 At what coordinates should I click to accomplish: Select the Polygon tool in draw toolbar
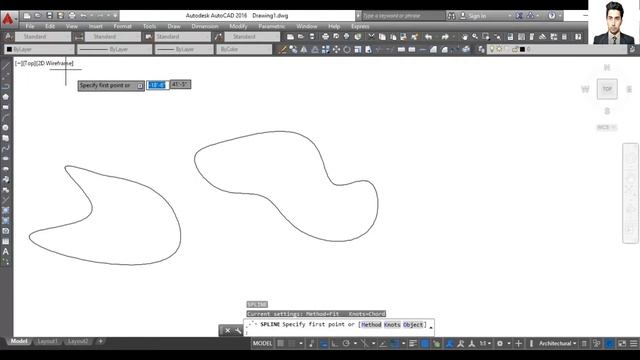tap(6, 97)
